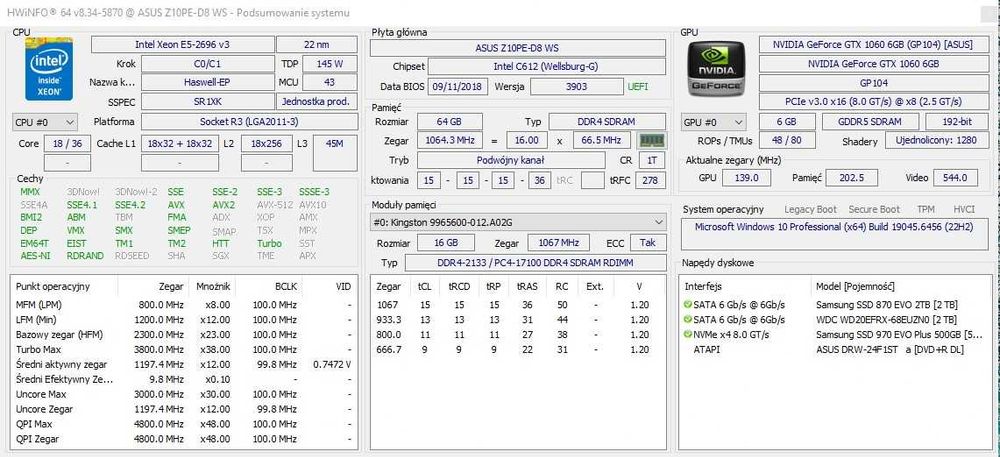Image resolution: width=1000 pixels, height=457 pixels.
Task: Open the GPU #0 selector dropdown
Action: point(714,122)
